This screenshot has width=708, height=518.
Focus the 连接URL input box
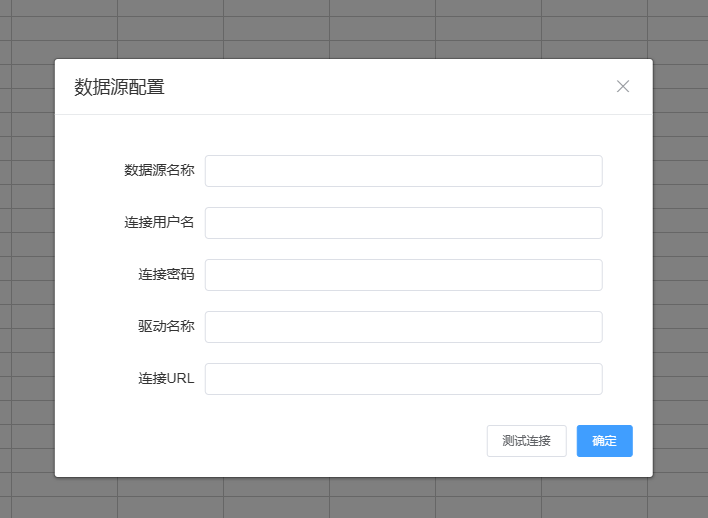coord(403,379)
